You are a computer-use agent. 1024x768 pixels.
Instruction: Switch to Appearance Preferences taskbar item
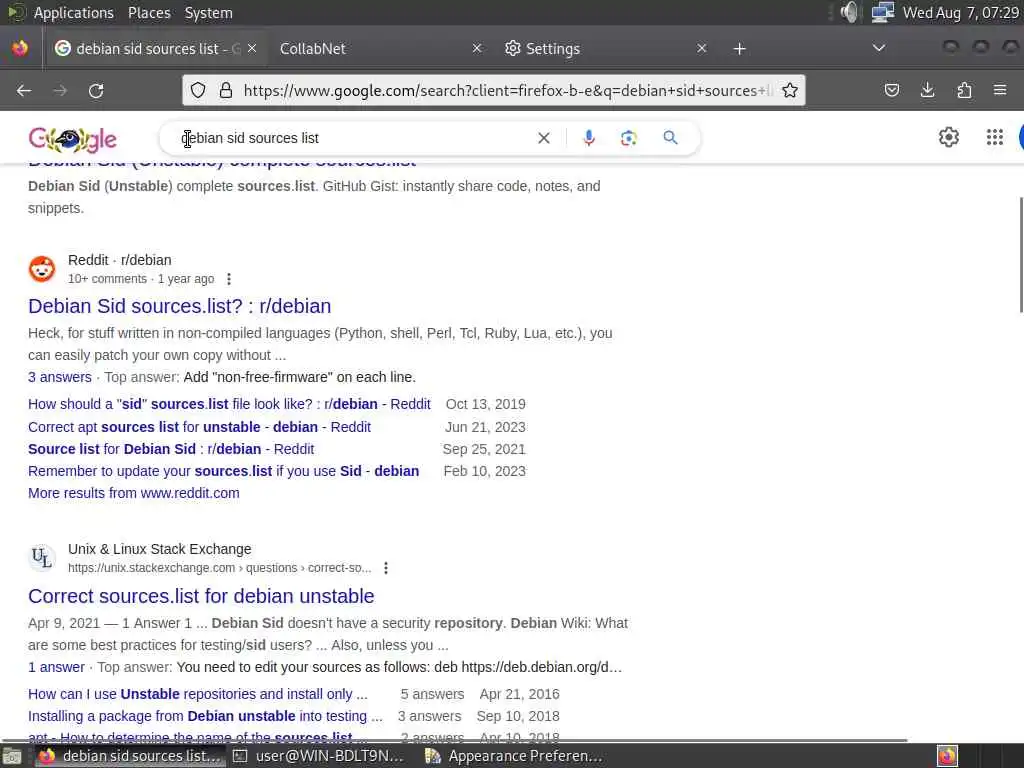(x=514, y=756)
